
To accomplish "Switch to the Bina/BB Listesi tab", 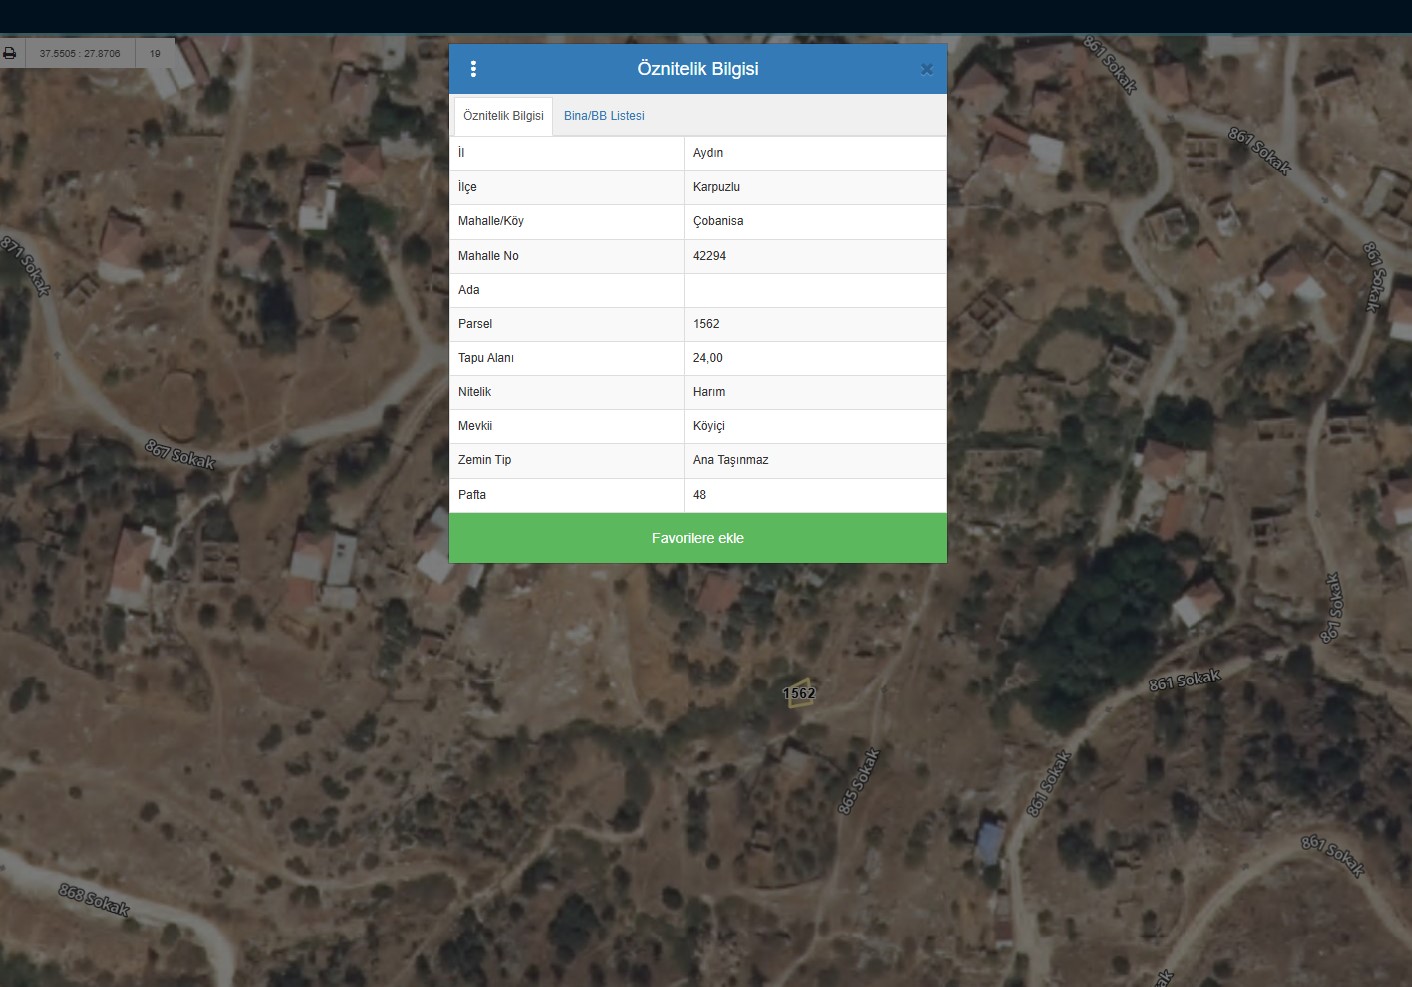I will click(604, 116).
